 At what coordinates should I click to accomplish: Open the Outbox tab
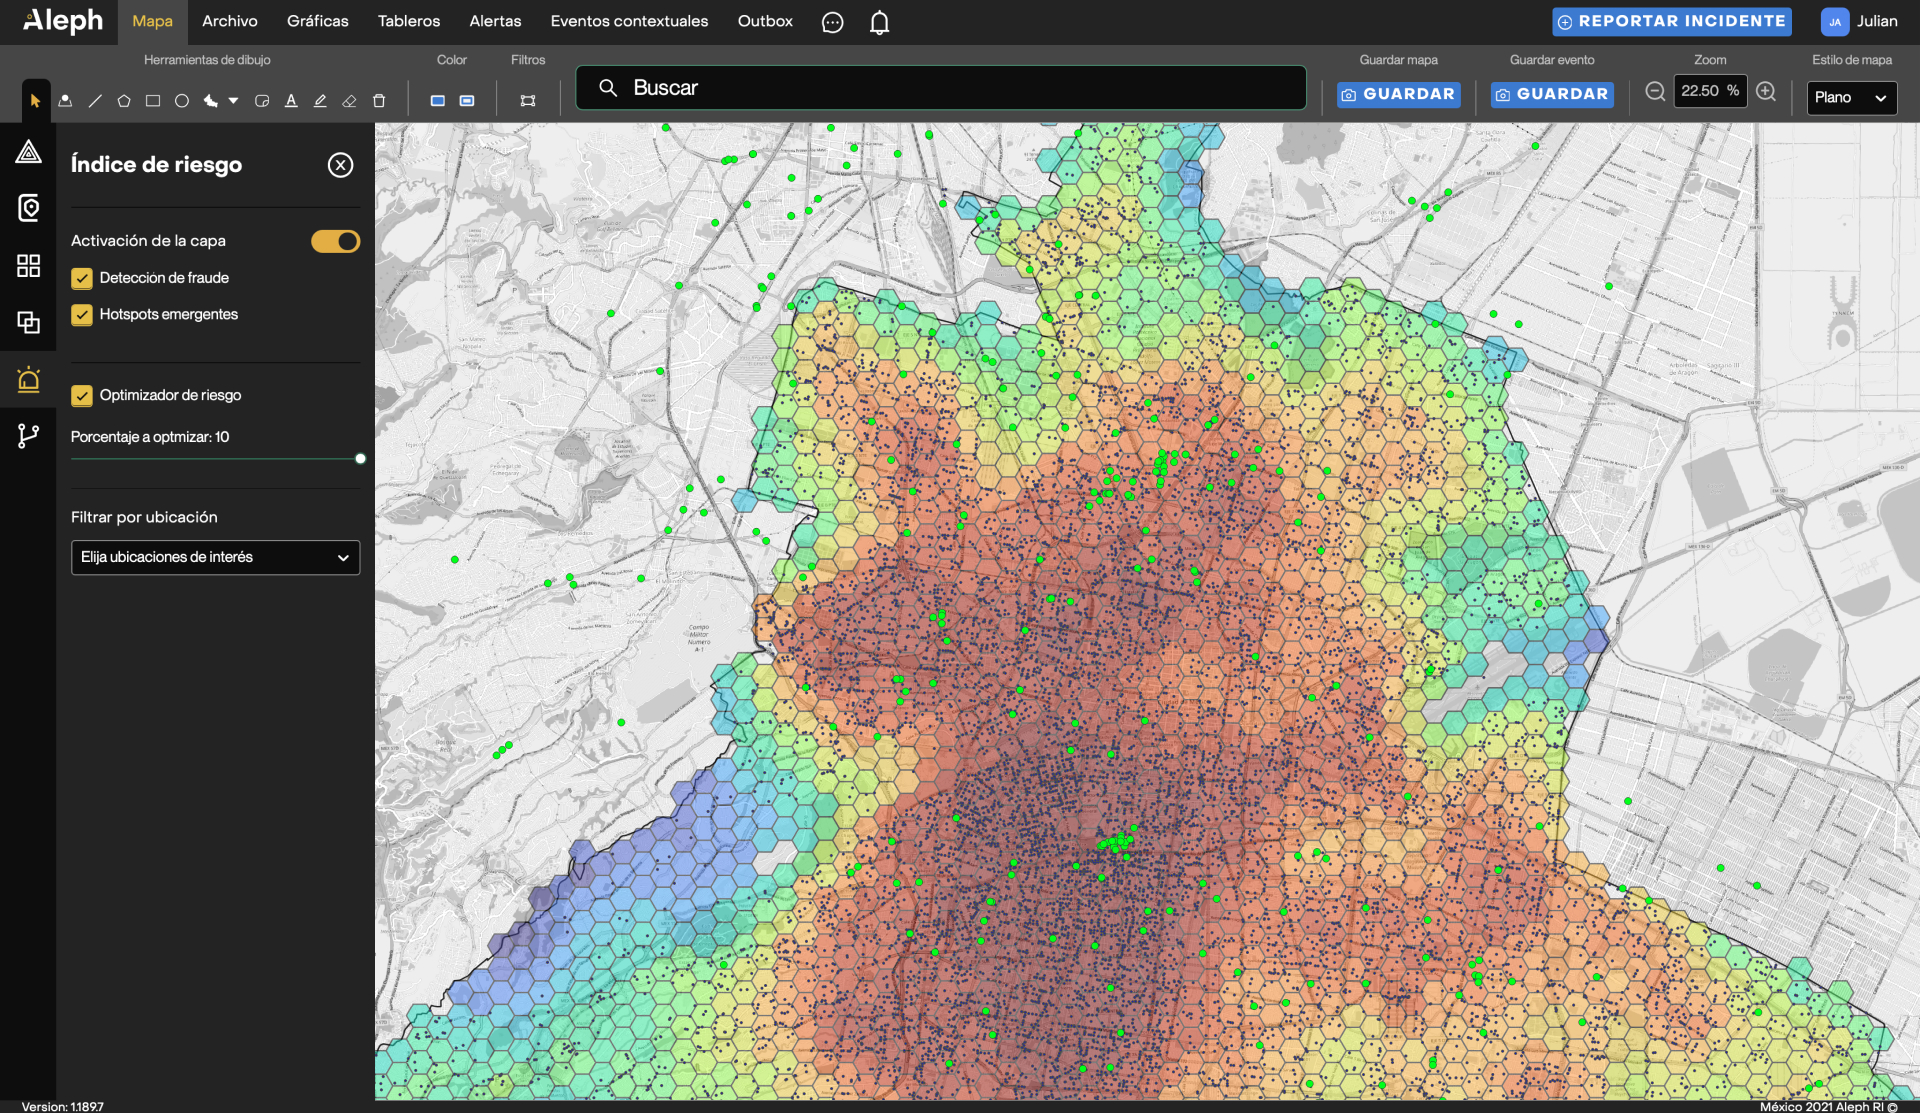(765, 21)
